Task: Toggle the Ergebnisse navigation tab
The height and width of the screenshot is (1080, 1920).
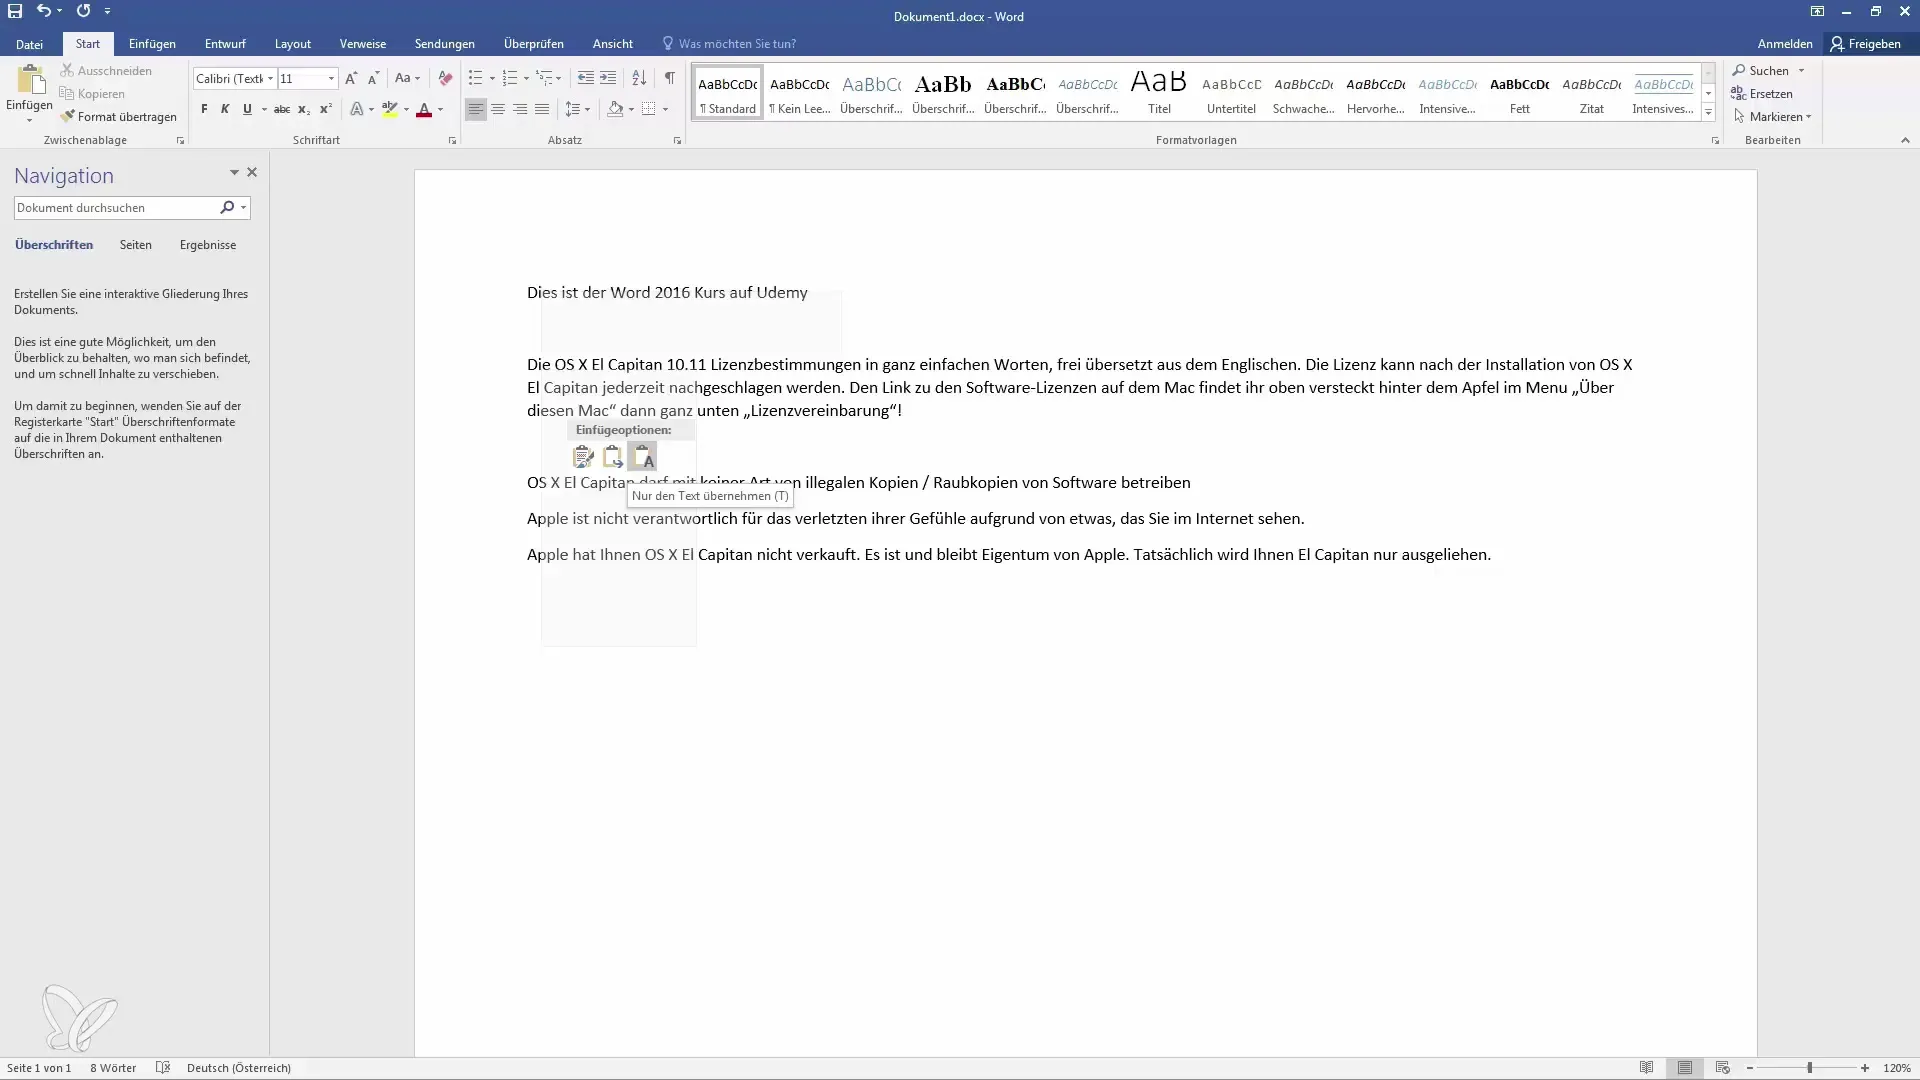Action: coord(207,244)
